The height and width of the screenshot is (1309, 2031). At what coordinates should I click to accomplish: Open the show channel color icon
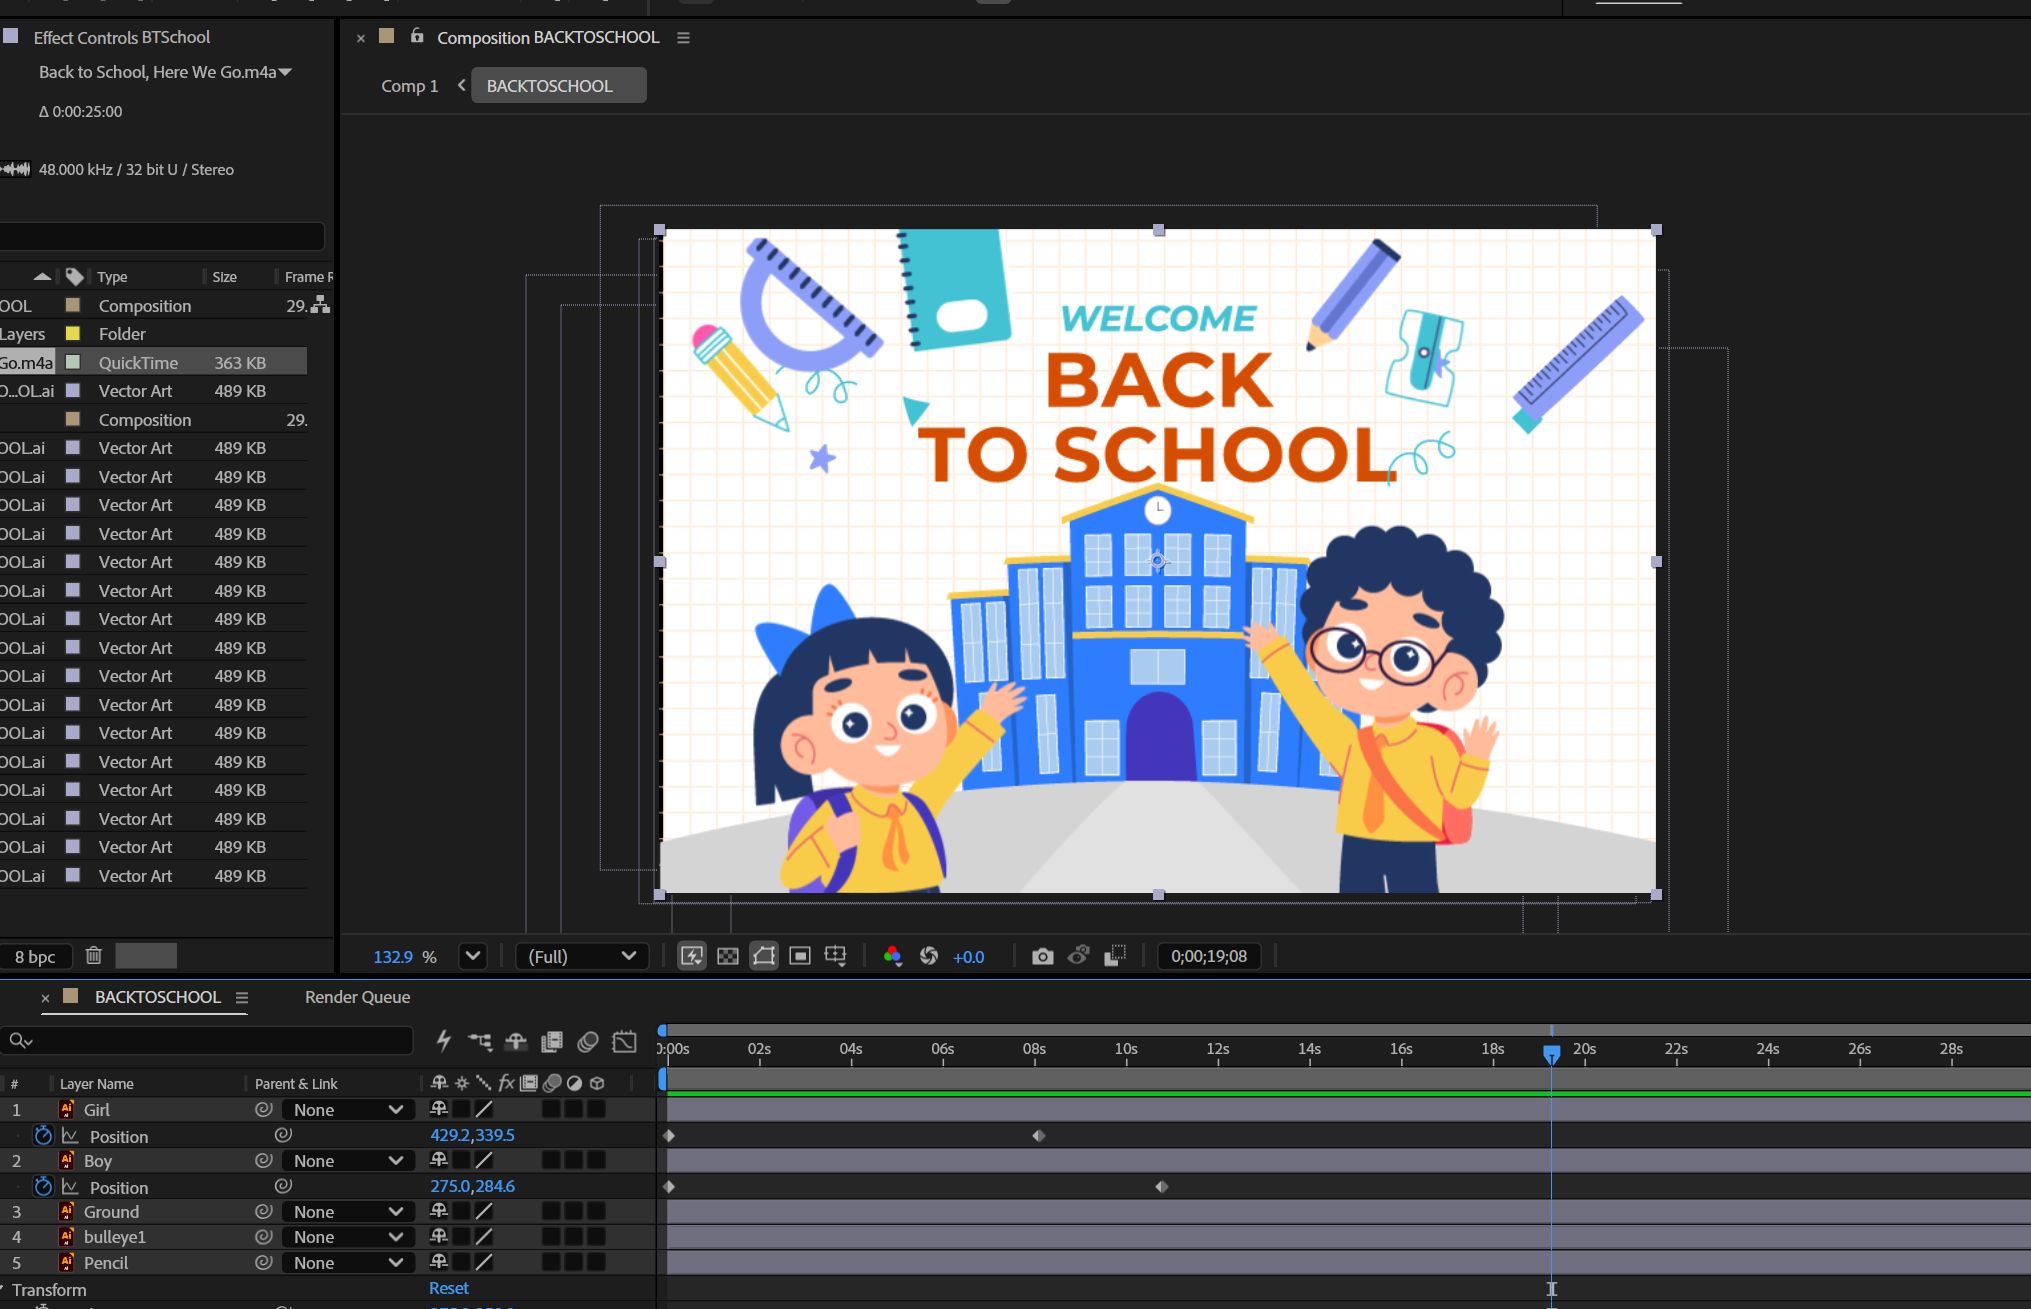[893, 956]
